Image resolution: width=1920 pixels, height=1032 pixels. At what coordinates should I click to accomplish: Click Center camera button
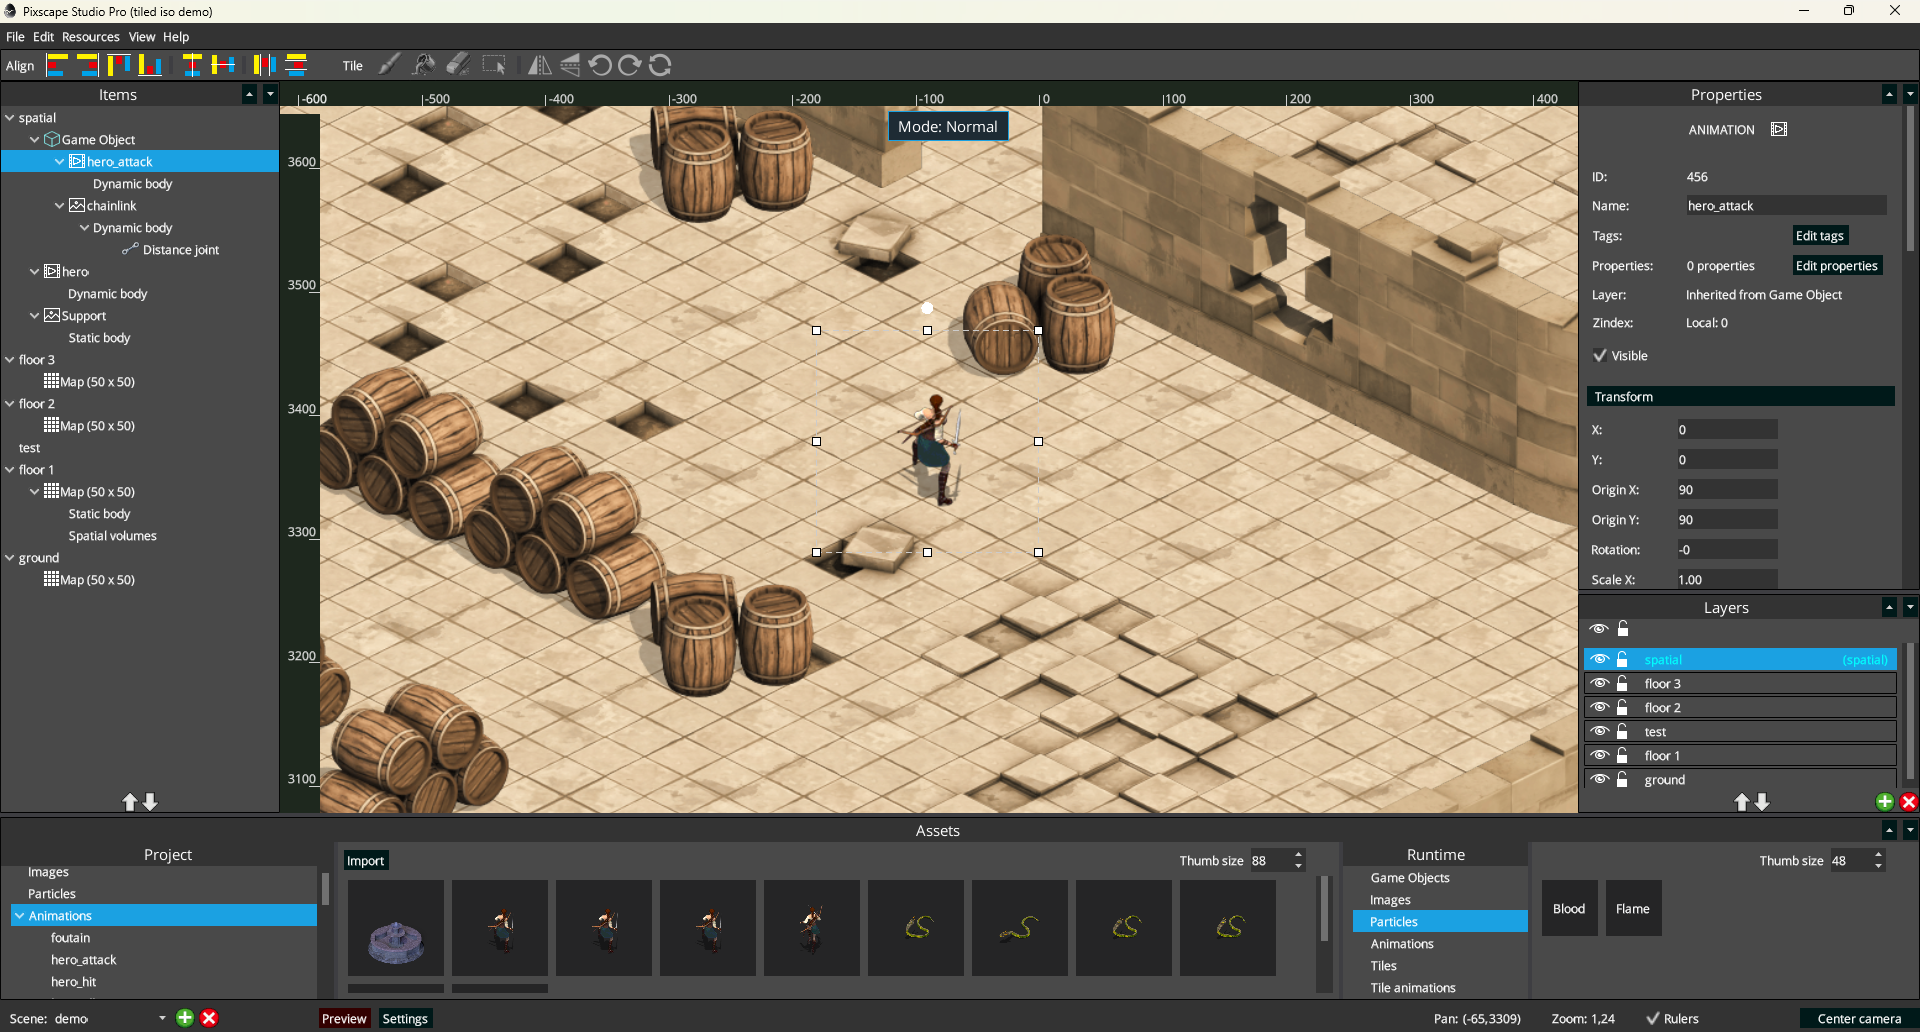pos(1859,1018)
